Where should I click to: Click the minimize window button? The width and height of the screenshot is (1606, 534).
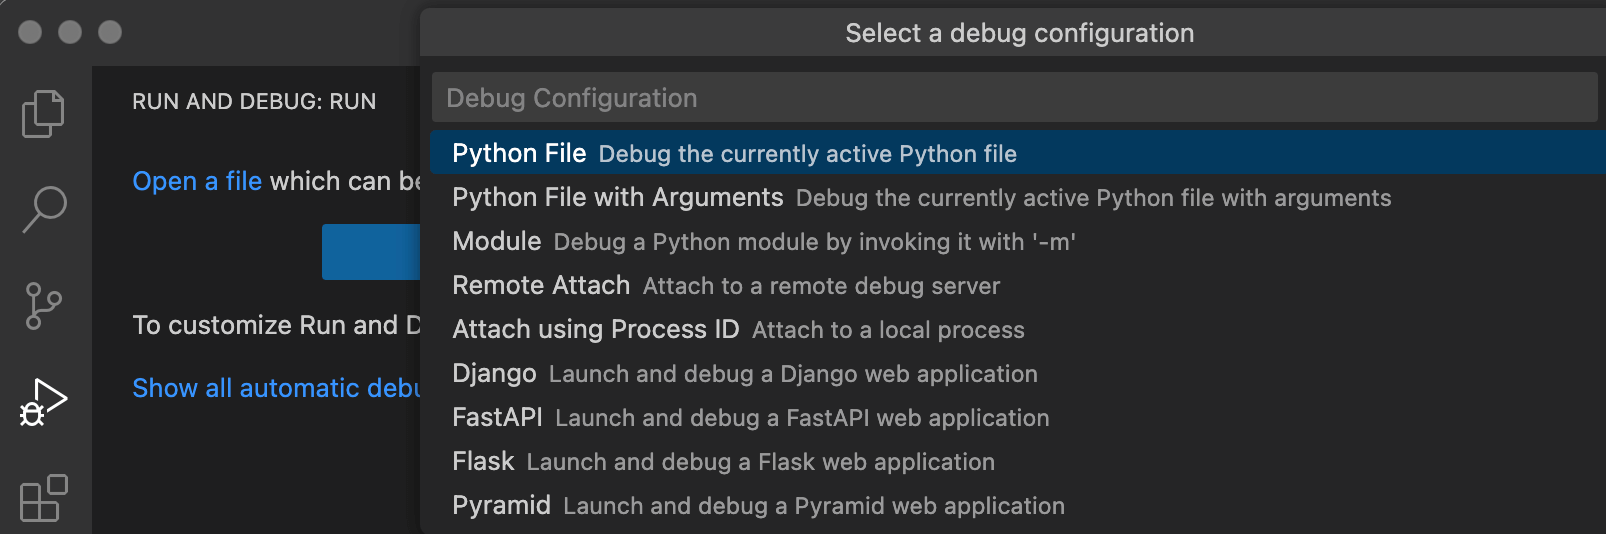(70, 32)
